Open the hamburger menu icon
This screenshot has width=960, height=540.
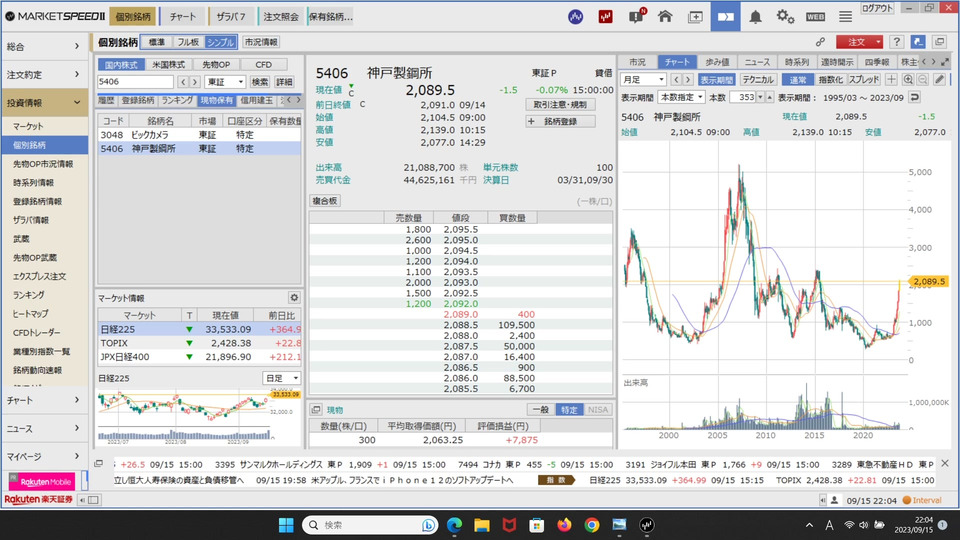coord(846,17)
